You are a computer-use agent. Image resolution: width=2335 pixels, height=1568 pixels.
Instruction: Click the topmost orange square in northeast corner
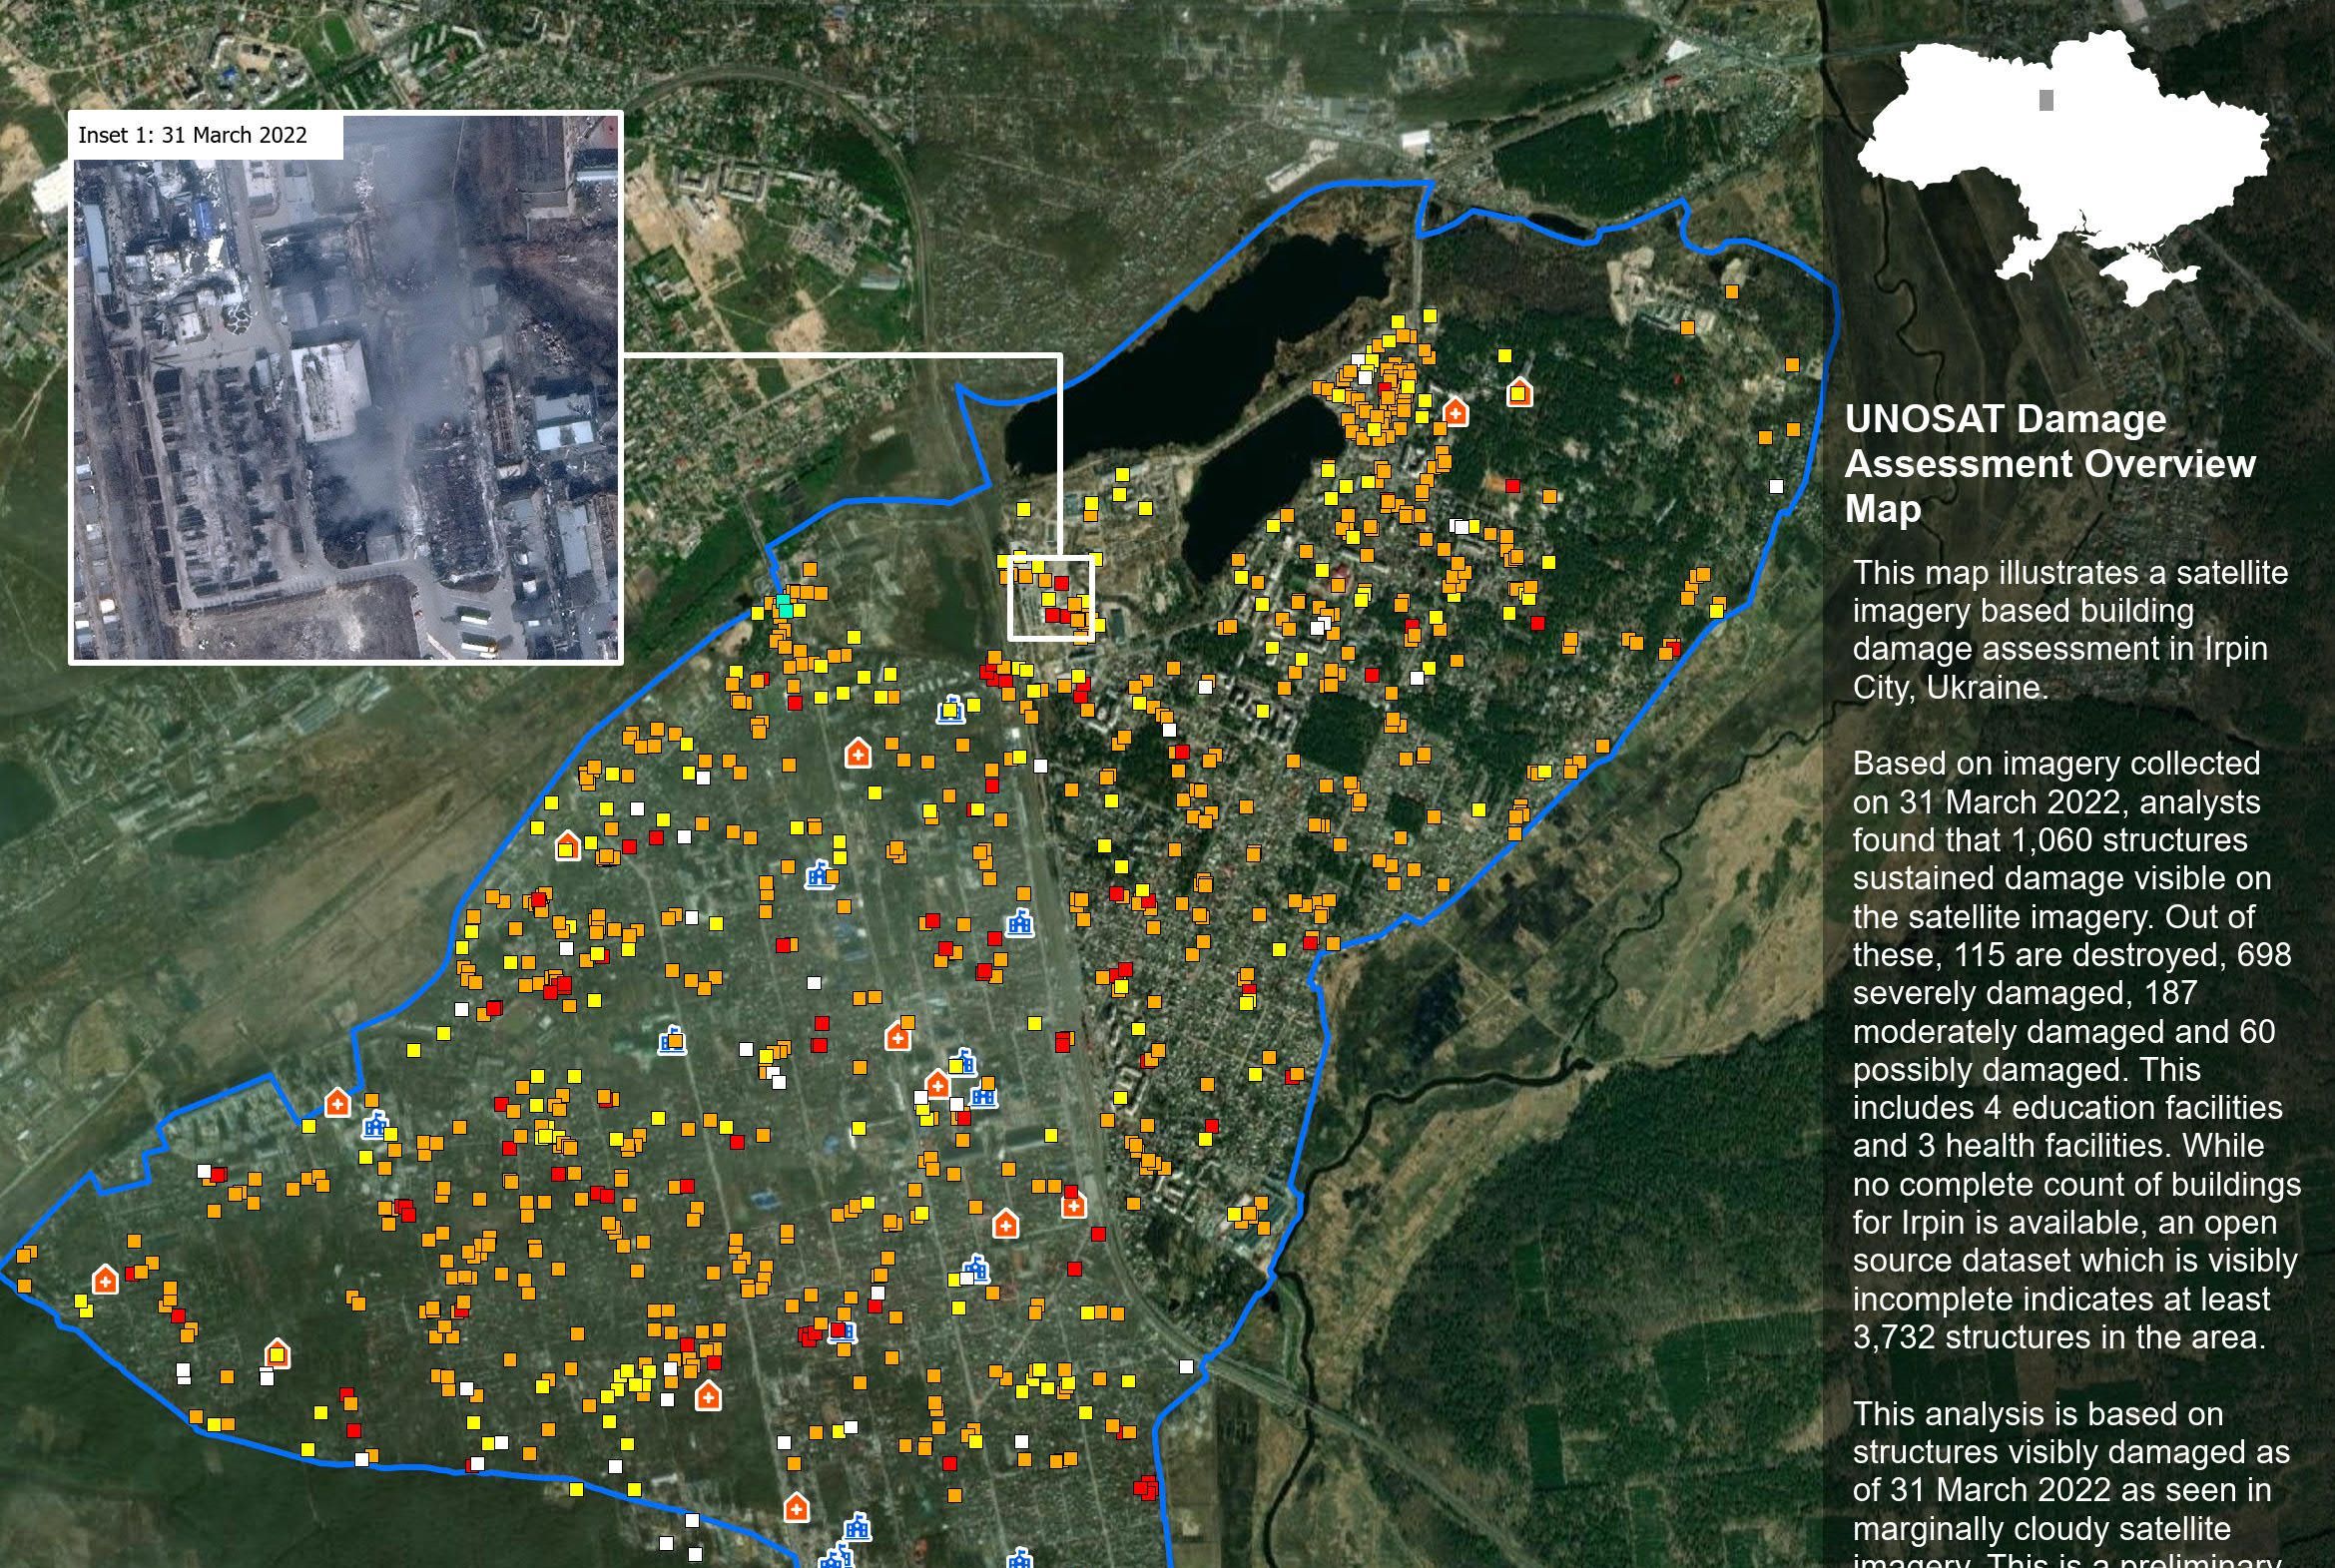pyautogui.click(x=1731, y=292)
